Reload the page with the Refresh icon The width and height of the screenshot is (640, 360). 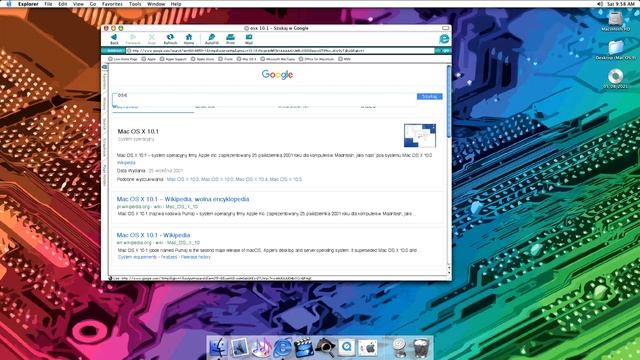coord(170,39)
